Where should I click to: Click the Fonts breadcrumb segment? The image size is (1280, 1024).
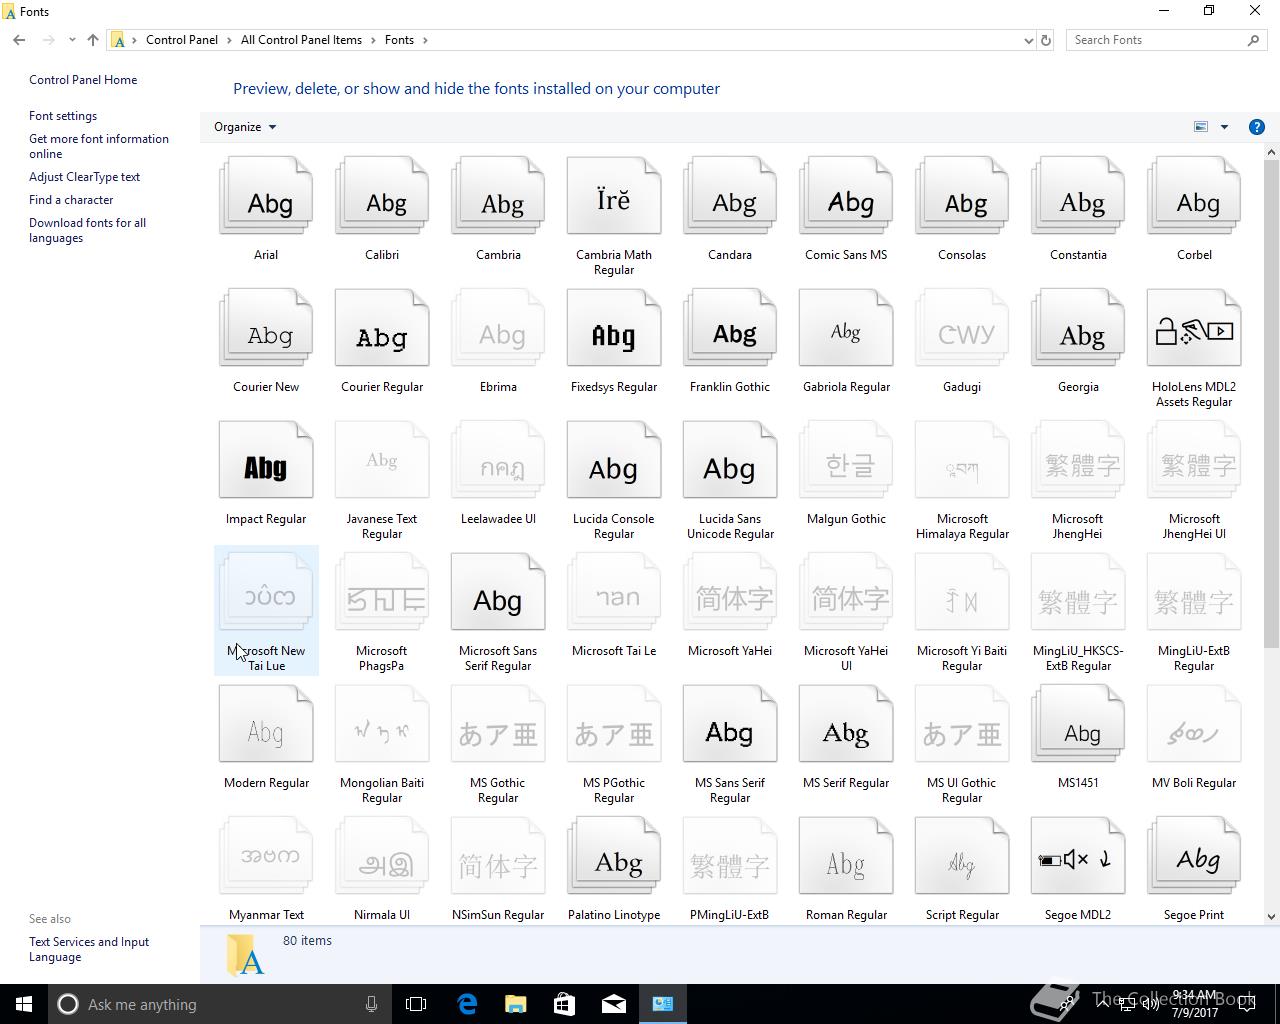(x=399, y=40)
